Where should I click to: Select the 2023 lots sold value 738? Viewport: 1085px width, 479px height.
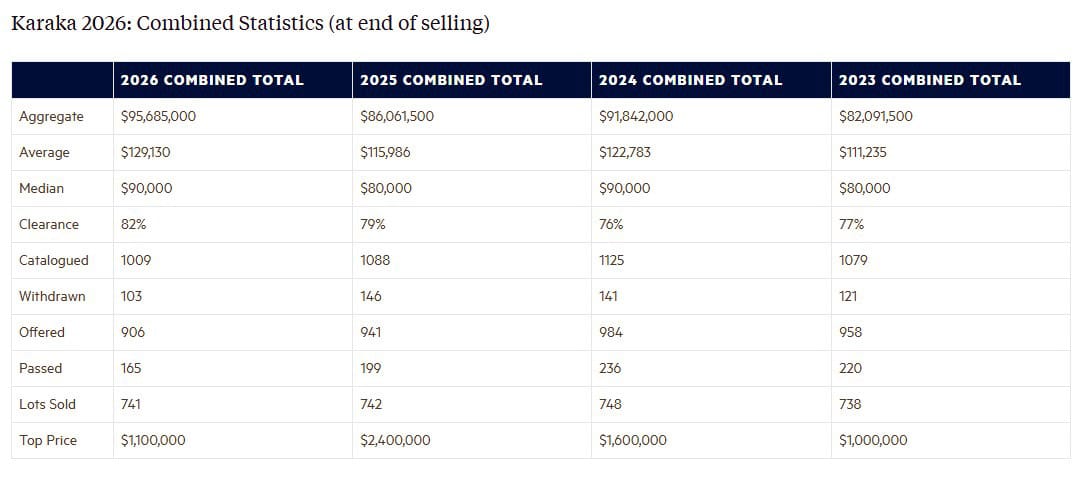(x=850, y=404)
